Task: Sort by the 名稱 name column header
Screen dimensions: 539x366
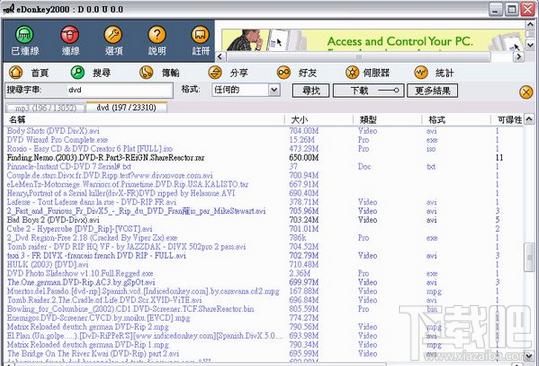Action: pyautogui.click(x=144, y=120)
